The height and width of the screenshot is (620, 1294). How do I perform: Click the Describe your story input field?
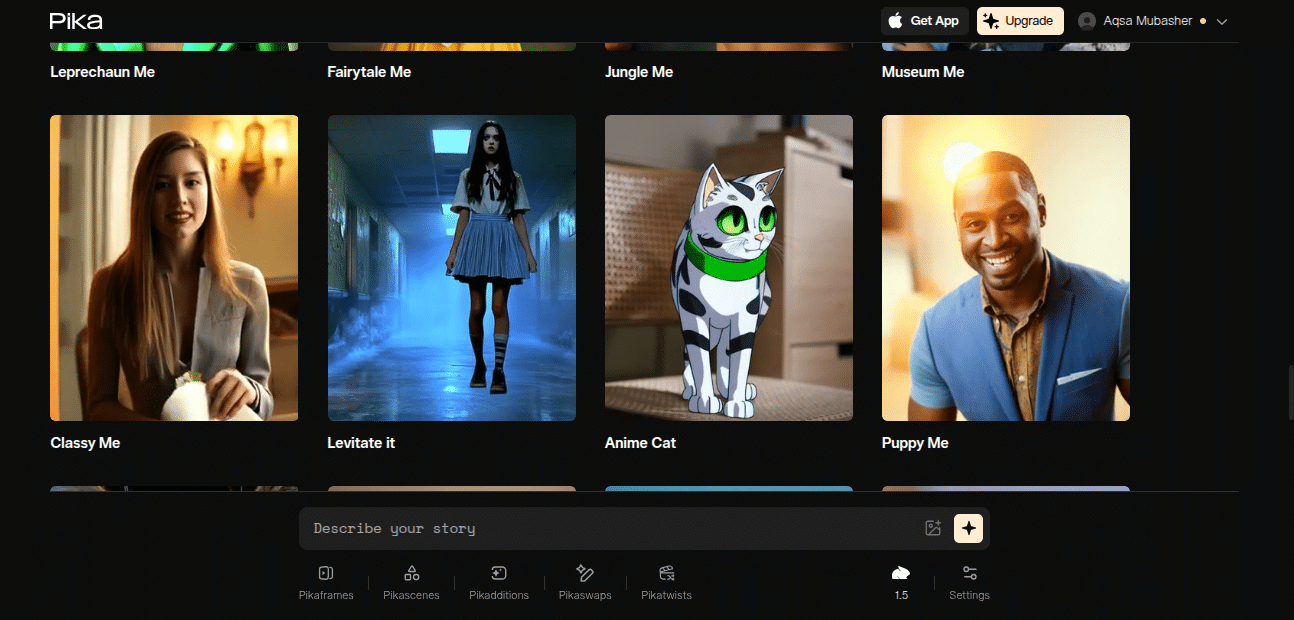coord(610,528)
